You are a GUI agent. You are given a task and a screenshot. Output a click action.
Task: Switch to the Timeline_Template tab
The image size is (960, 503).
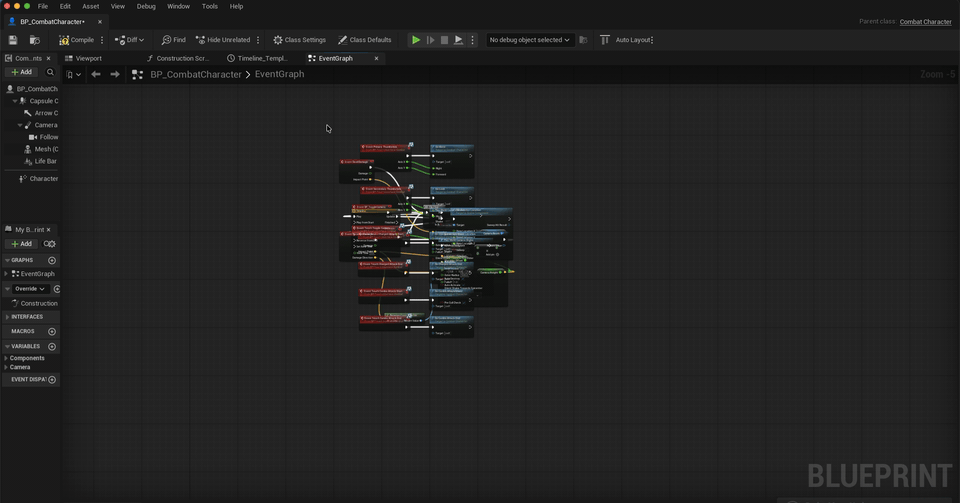258,58
